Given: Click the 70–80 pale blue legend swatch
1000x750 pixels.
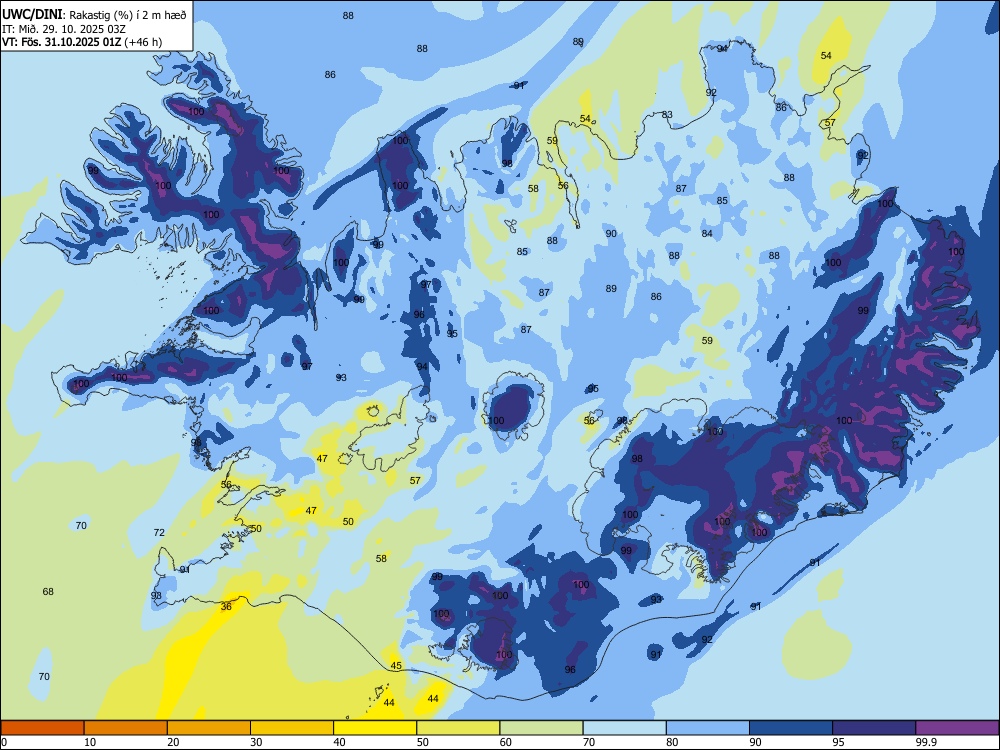Looking at the screenshot, I should tap(624, 728).
